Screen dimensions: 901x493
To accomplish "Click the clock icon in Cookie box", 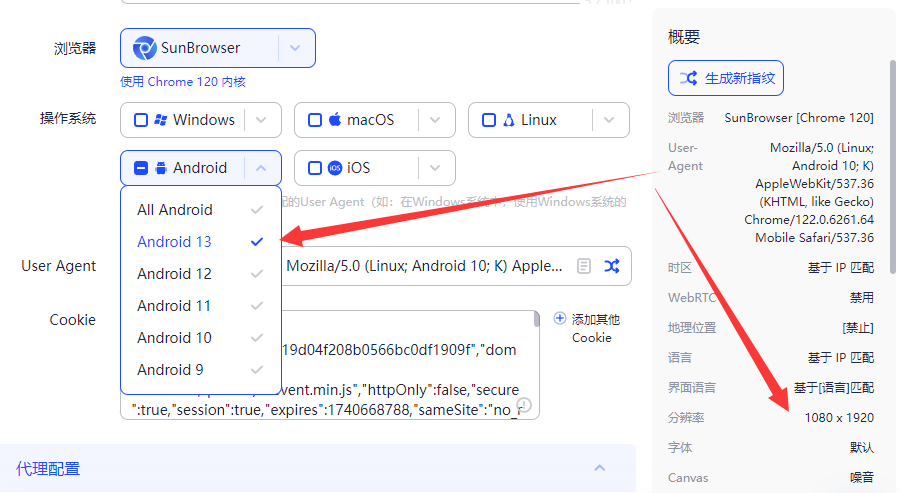I will [523, 405].
